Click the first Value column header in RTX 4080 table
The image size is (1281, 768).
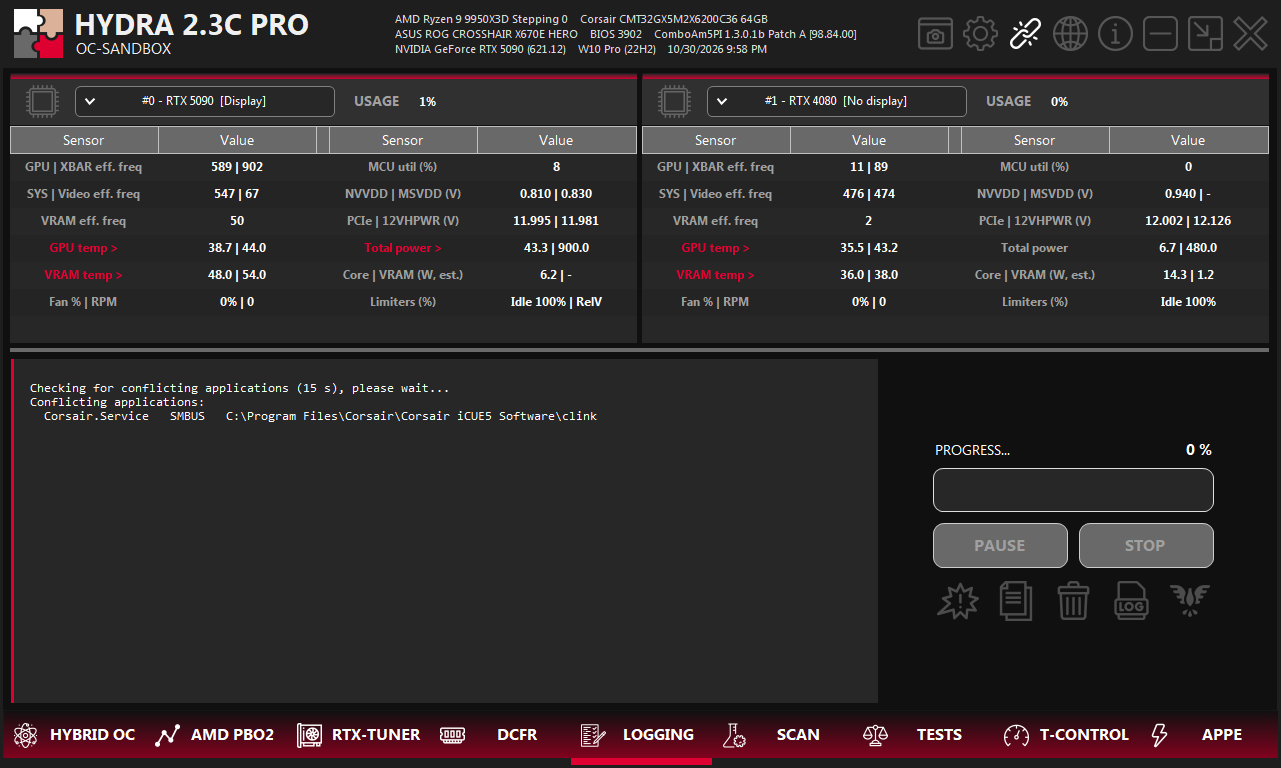pyautogui.click(x=869, y=140)
